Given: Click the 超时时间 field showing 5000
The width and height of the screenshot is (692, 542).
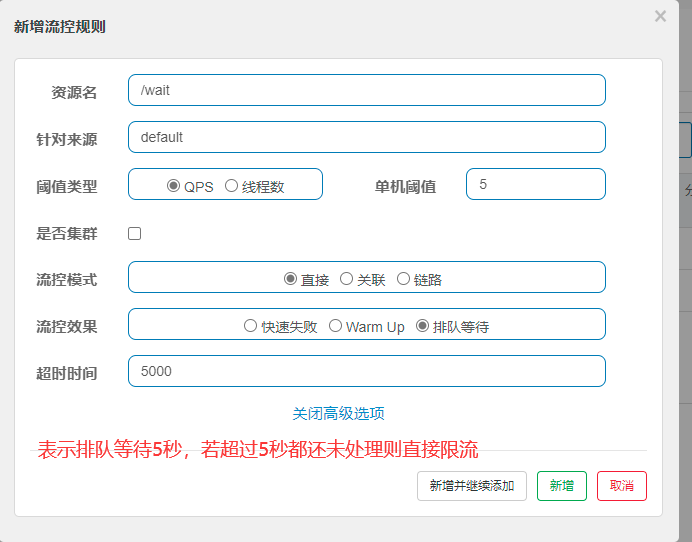Looking at the screenshot, I should click(366, 371).
